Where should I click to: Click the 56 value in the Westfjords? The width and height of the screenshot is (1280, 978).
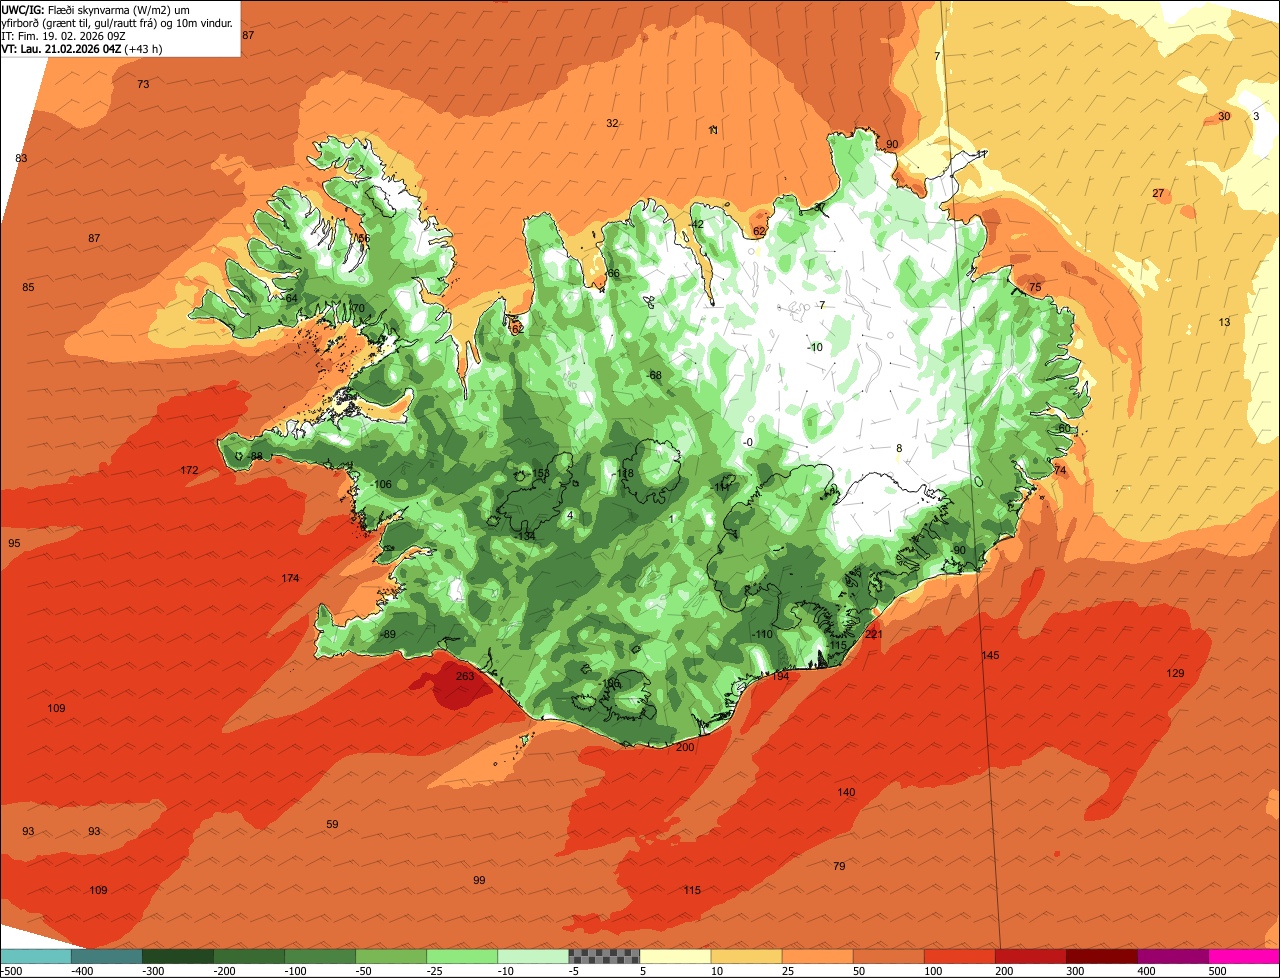click(x=363, y=238)
